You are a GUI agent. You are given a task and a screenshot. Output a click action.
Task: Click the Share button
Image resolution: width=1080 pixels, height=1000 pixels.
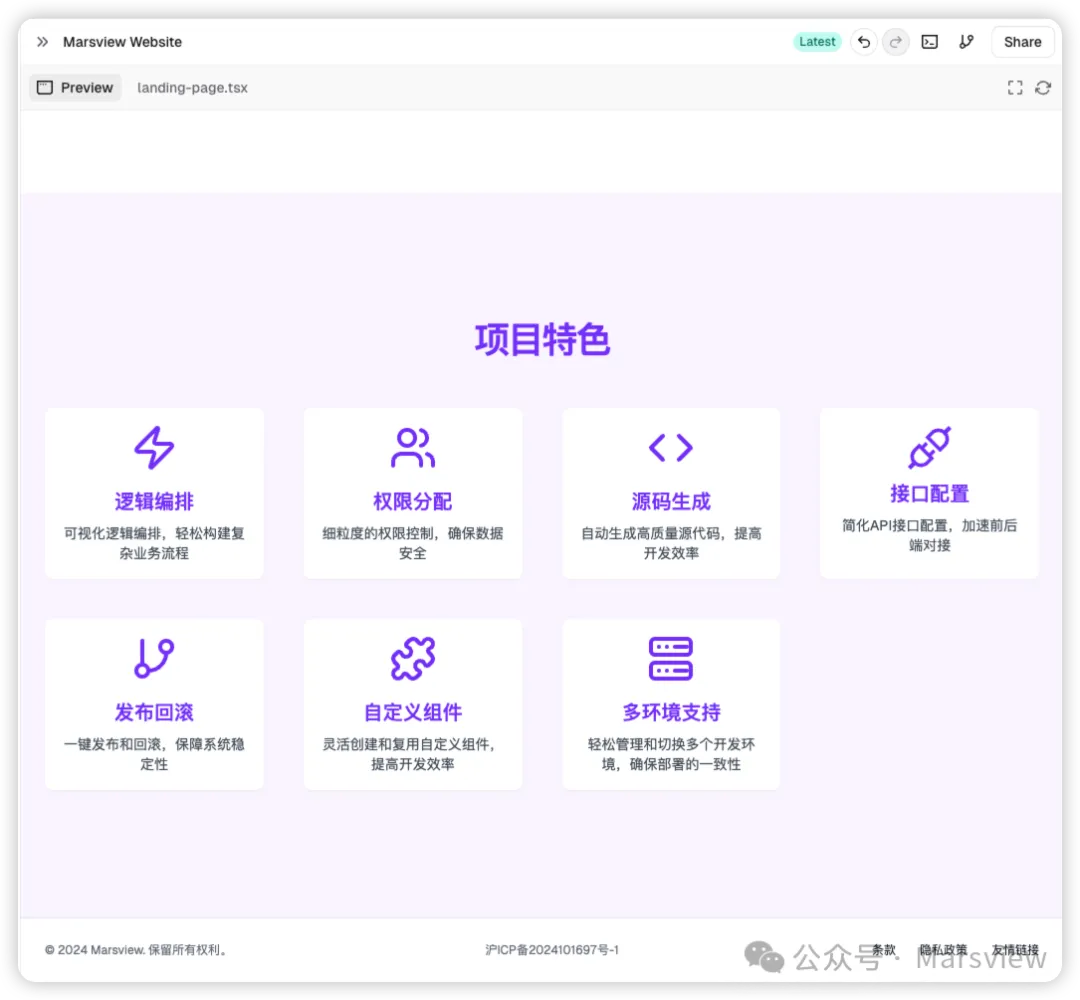(x=1022, y=42)
